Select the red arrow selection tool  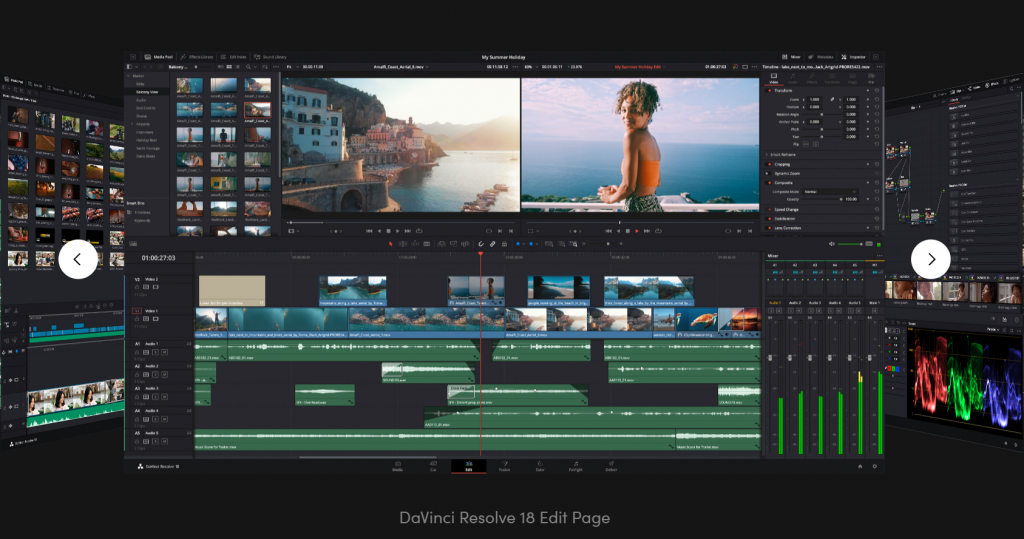pyautogui.click(x=391, y=244)
